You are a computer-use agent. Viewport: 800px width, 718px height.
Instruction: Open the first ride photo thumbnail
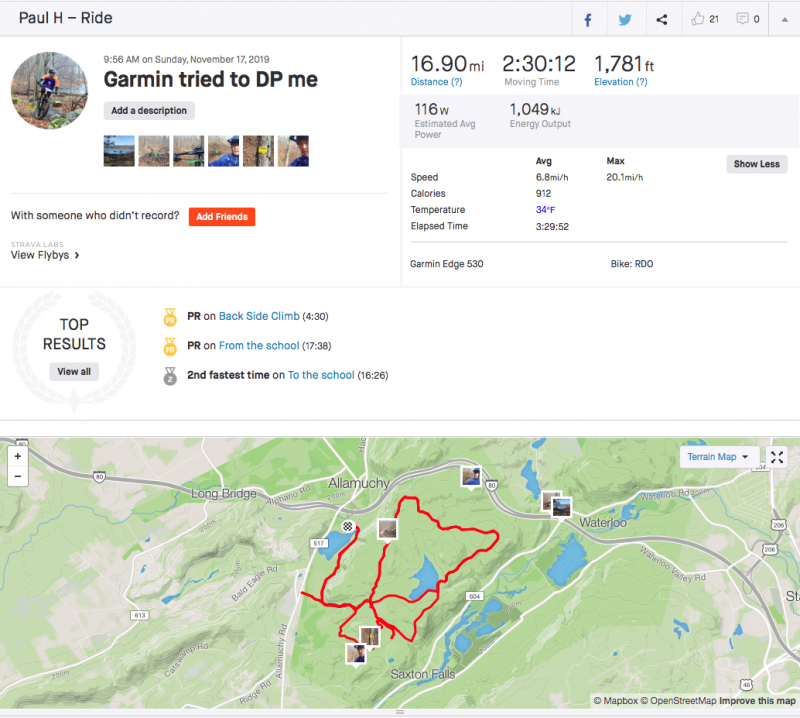click(x=119, y=151)
